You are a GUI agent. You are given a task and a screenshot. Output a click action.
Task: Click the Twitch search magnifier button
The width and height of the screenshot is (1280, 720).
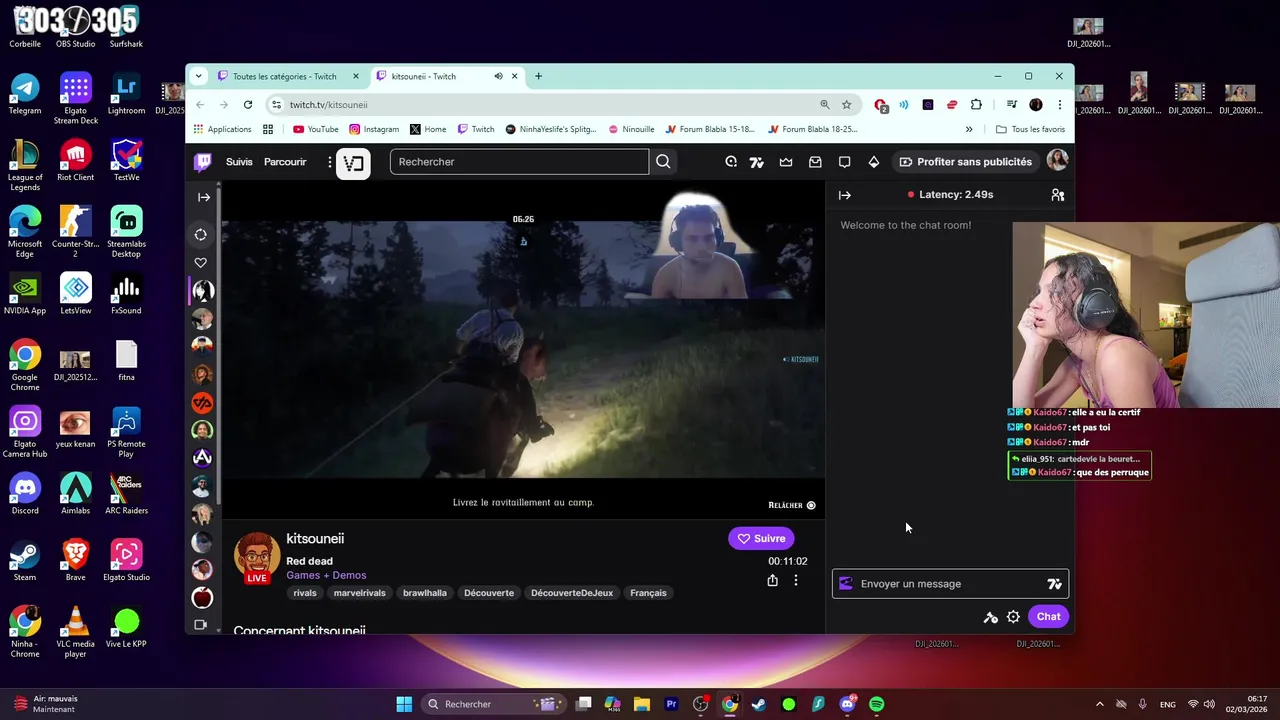(x=663, y=162)
